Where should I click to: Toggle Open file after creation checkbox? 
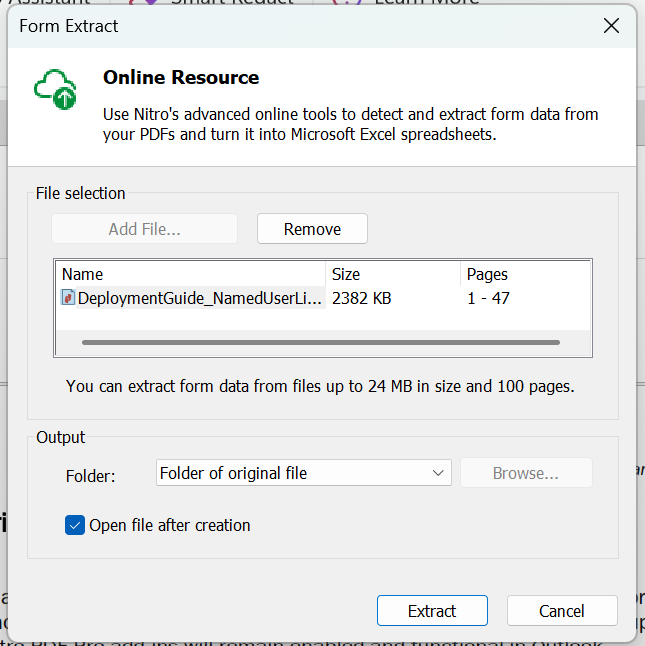coord(75,525)
